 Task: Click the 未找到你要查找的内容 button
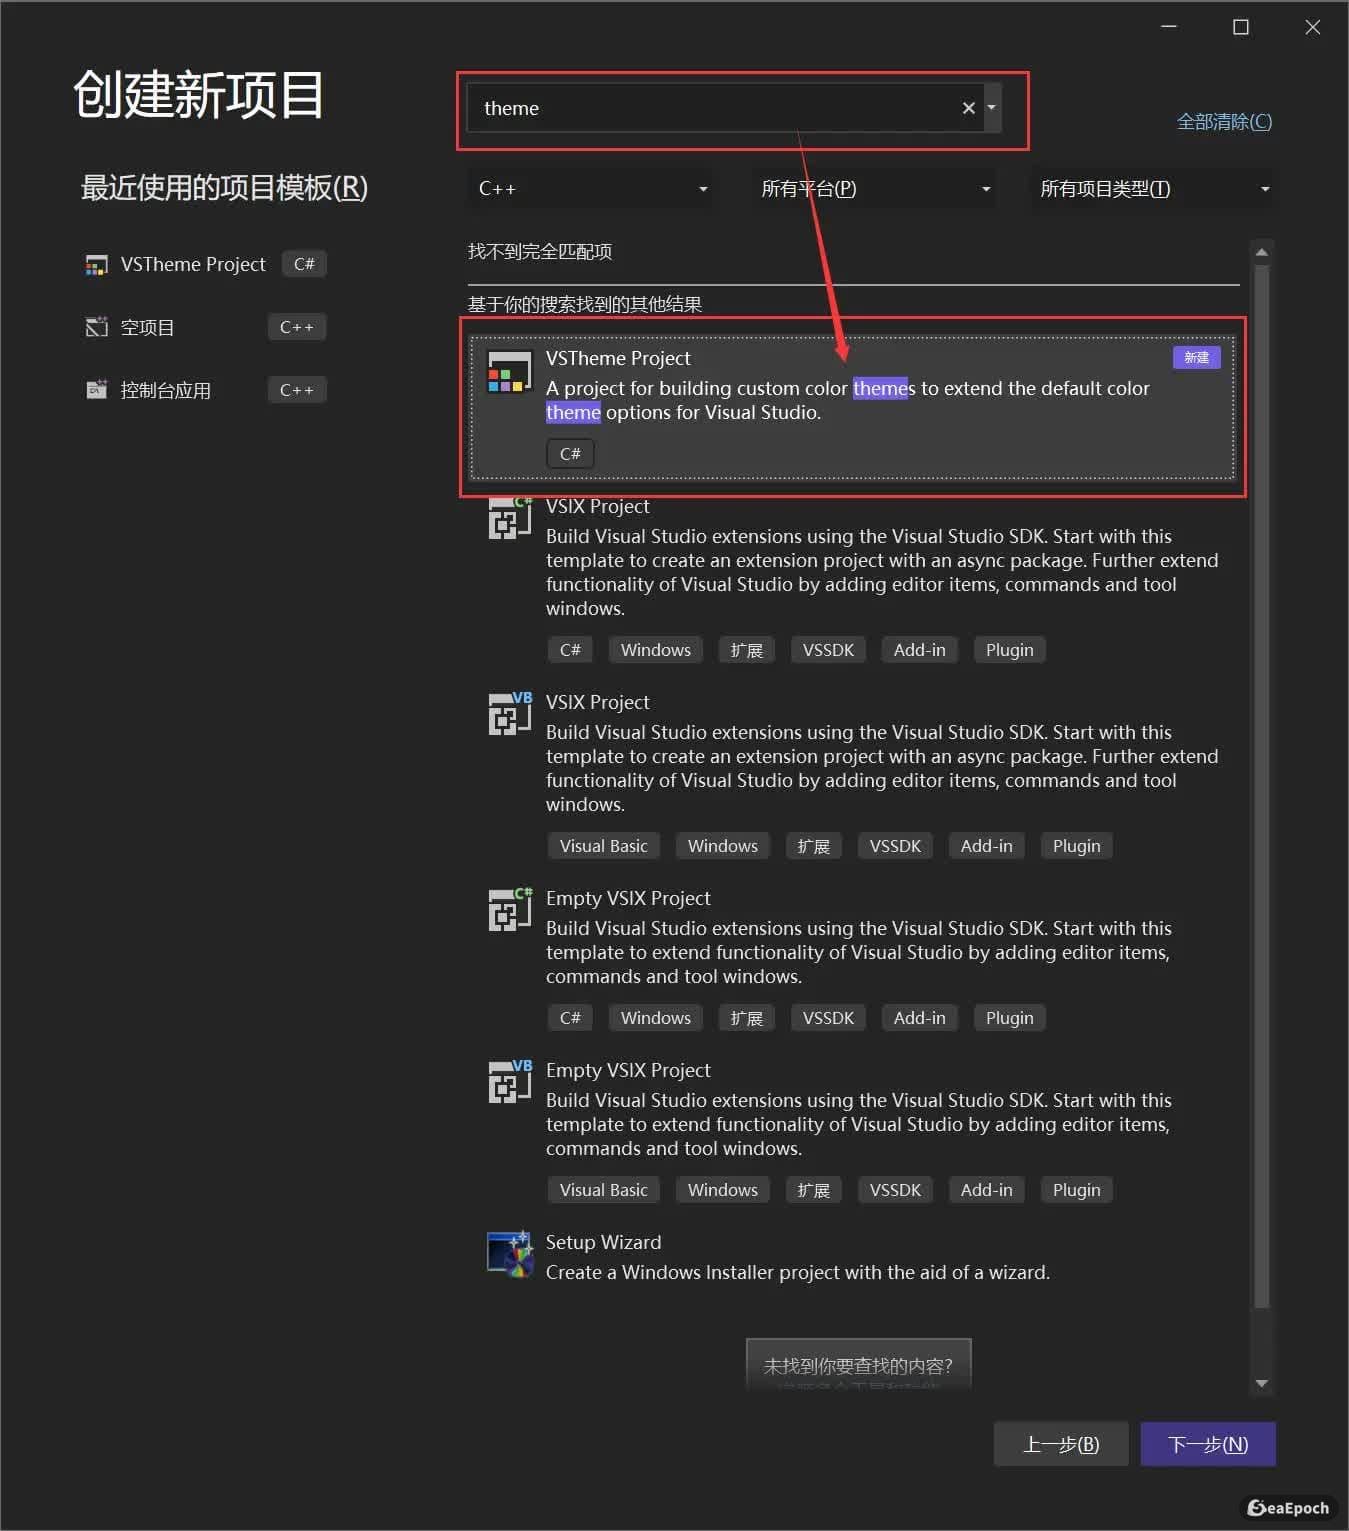859,1364
